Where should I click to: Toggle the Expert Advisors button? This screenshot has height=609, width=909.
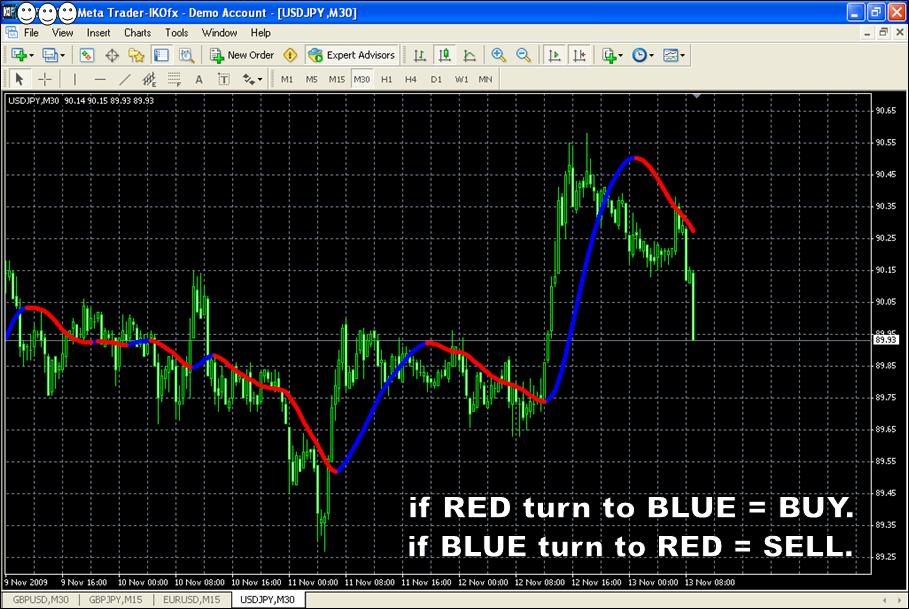click(x=352, y=55)
